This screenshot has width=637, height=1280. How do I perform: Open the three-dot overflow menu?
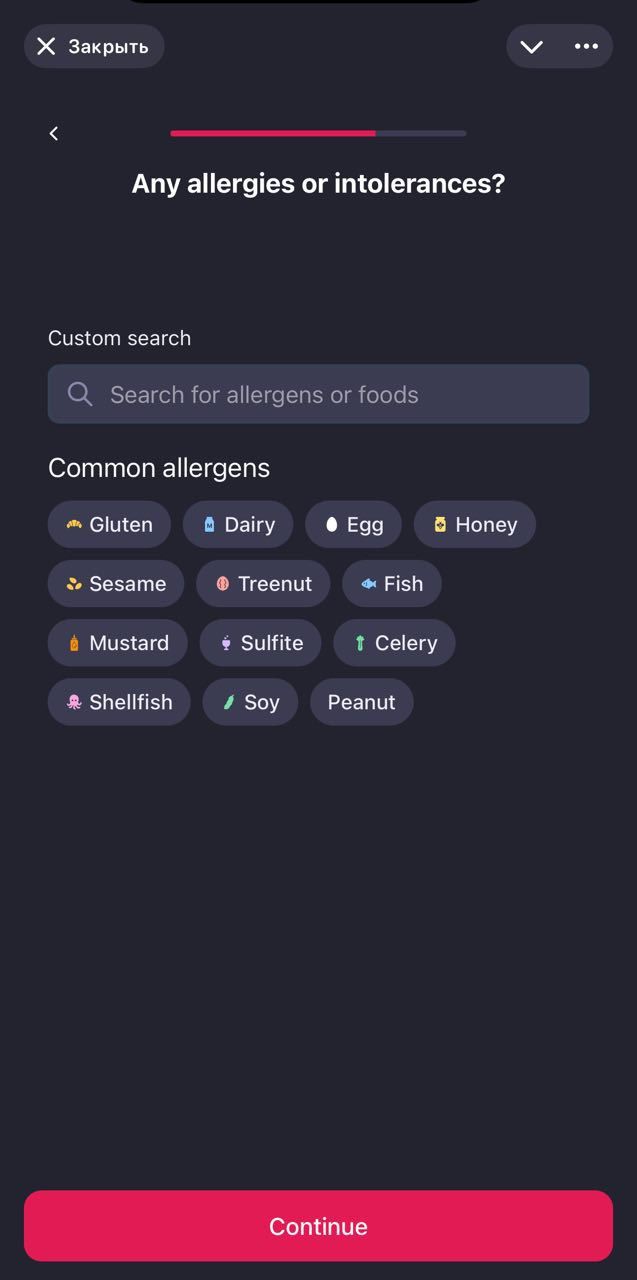[587, 46]
